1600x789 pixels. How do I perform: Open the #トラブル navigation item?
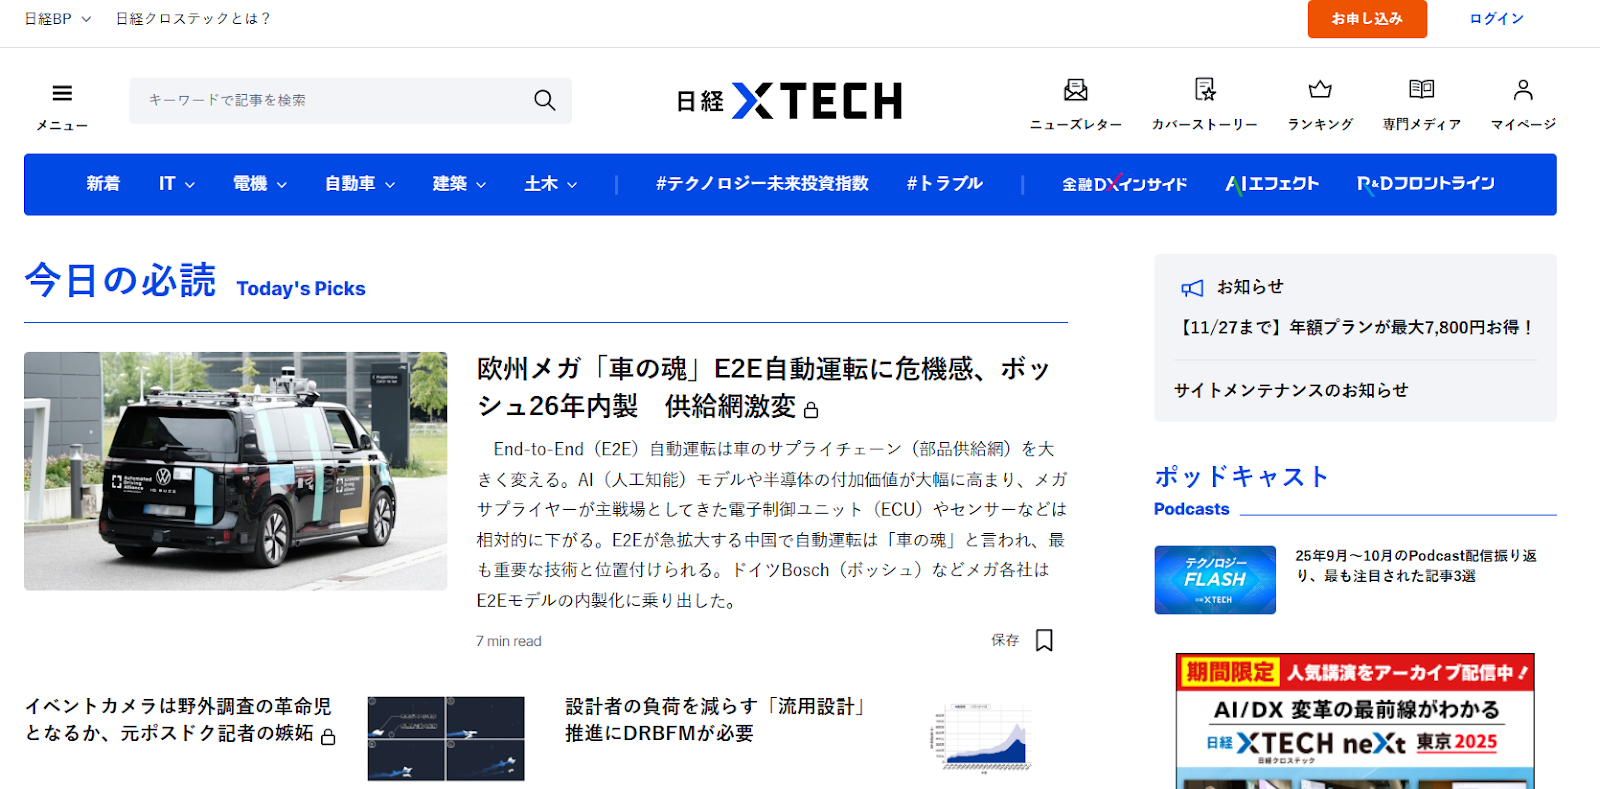tap(944, 184)
